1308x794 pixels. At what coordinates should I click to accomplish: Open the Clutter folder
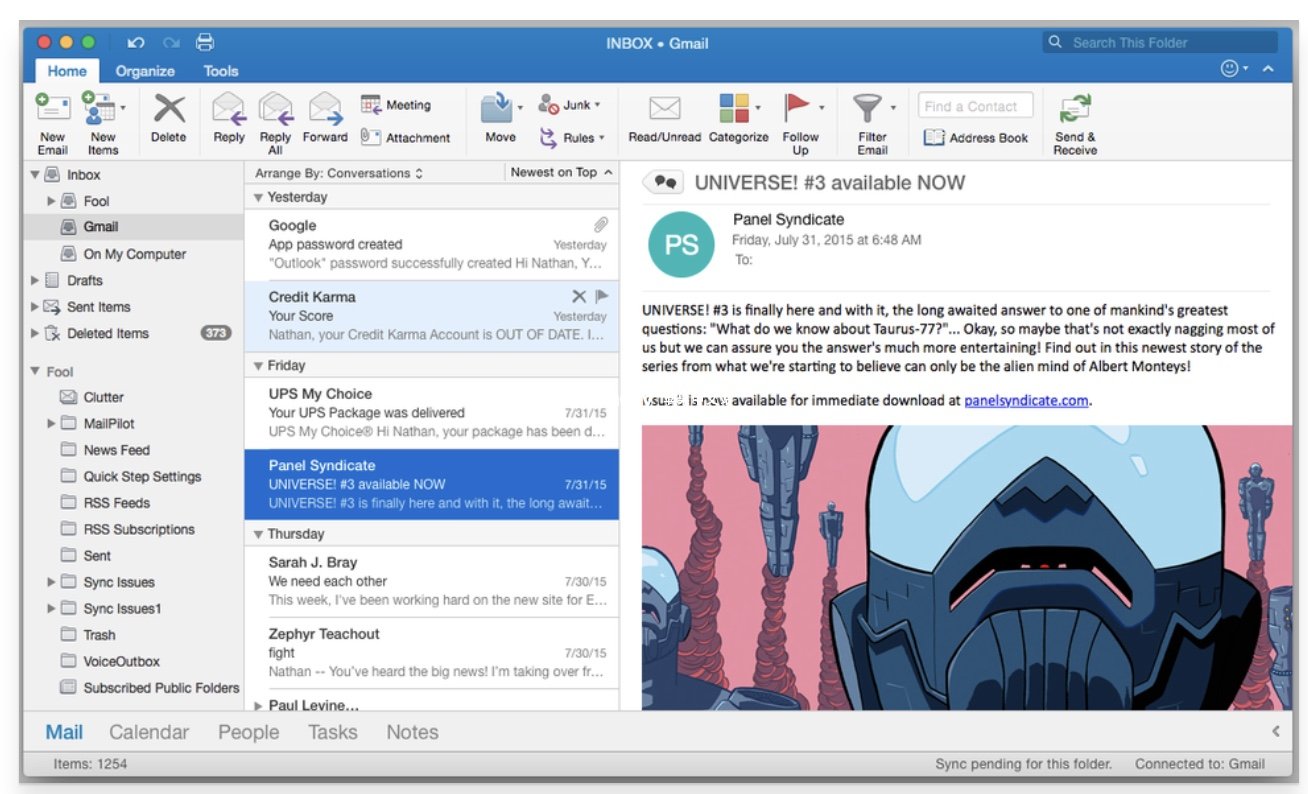pos(133,397)
